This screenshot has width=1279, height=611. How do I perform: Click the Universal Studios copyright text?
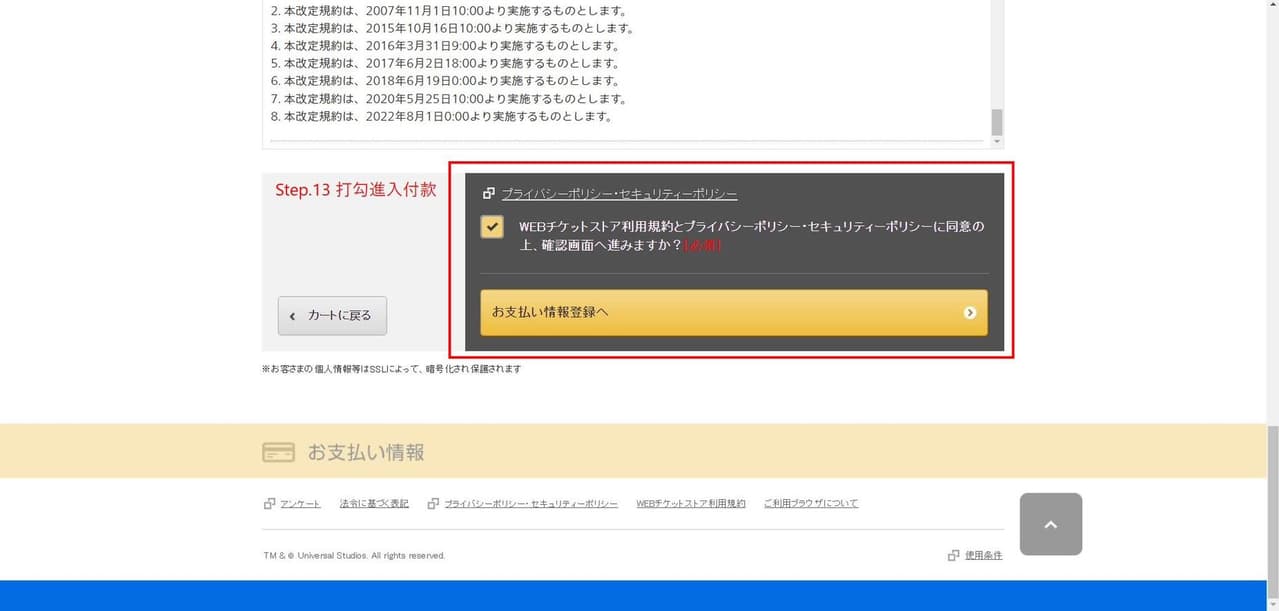(354, 556)
